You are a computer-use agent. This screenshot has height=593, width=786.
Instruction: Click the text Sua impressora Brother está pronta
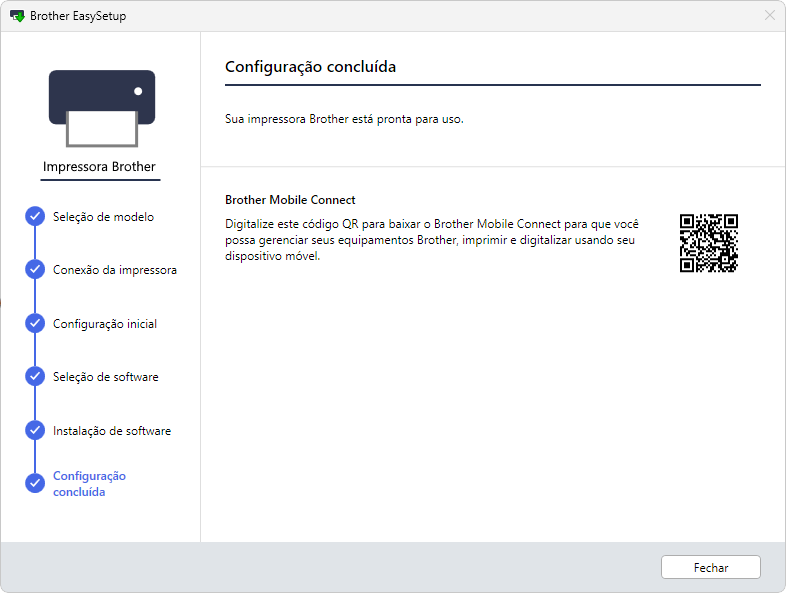click(344, 119)
